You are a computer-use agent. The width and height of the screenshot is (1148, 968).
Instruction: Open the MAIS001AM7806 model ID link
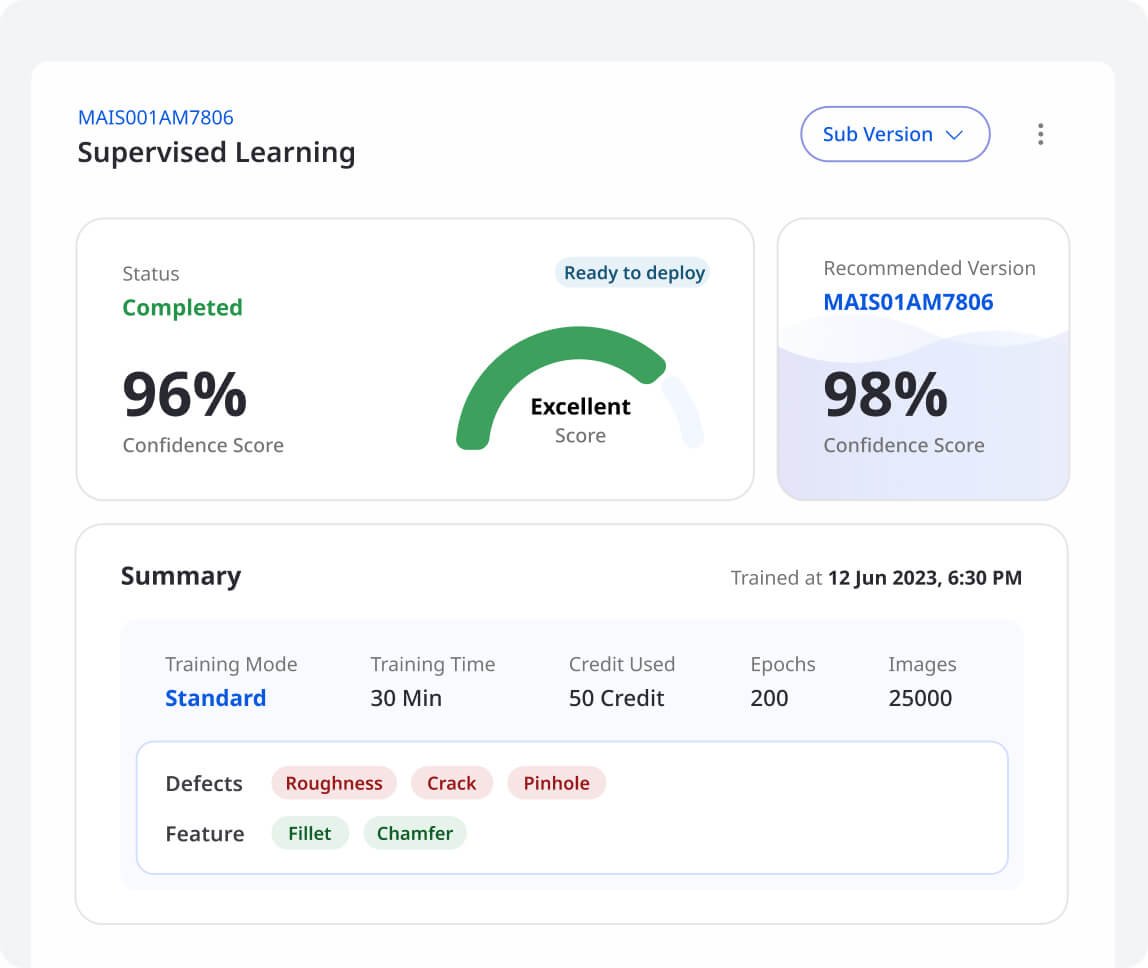tap(155, 117)
